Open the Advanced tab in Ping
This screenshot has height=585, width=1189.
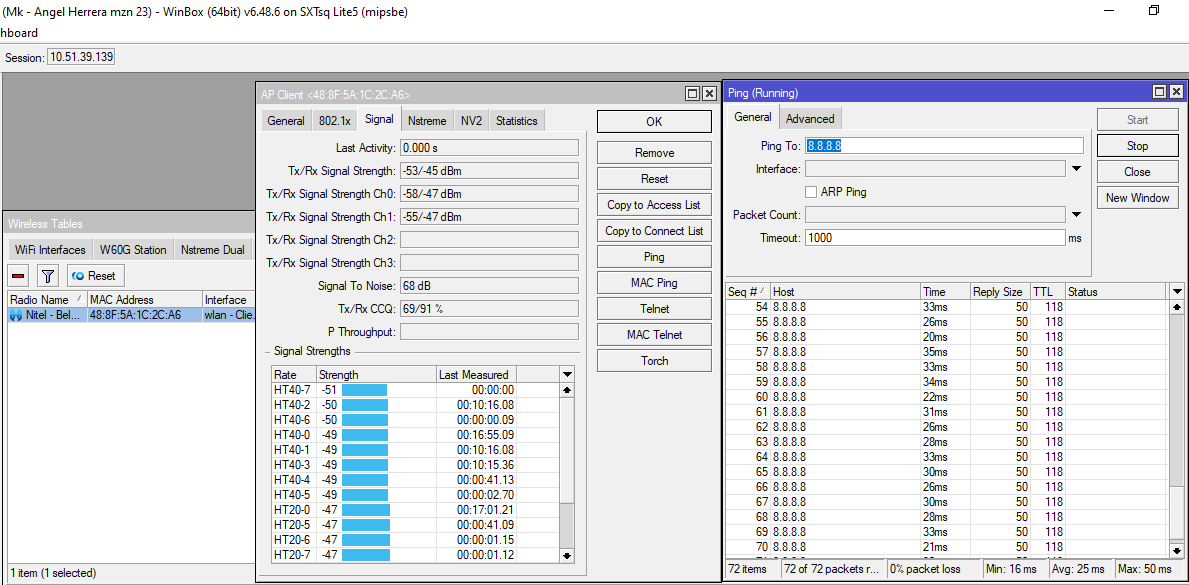coord(809,118)
